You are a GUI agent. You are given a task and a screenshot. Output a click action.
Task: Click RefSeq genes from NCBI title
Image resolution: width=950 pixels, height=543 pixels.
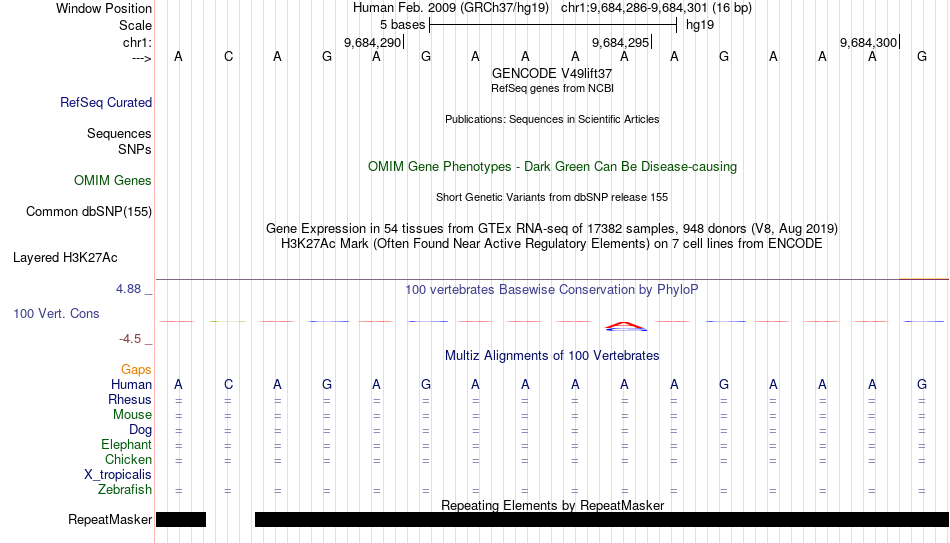pos(552,88)
